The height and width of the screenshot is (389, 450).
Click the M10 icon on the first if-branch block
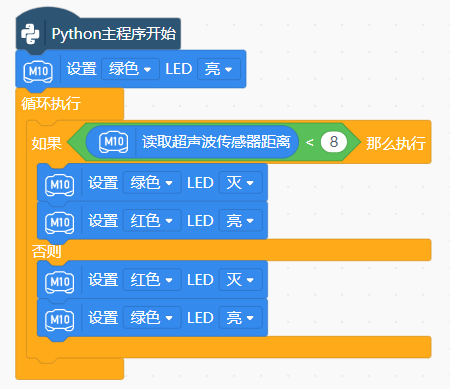point(60,184)
